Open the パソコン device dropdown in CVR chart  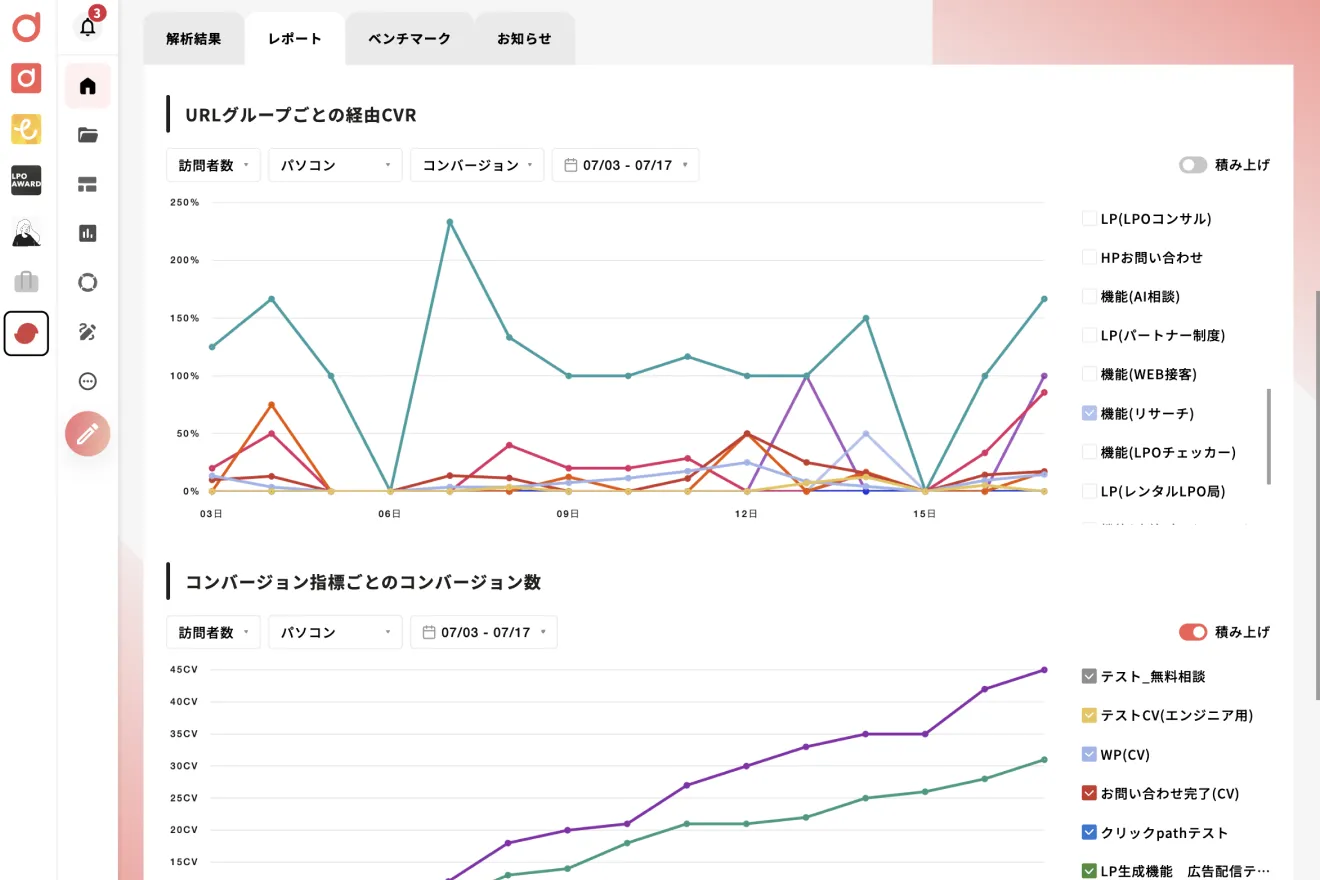335,165
